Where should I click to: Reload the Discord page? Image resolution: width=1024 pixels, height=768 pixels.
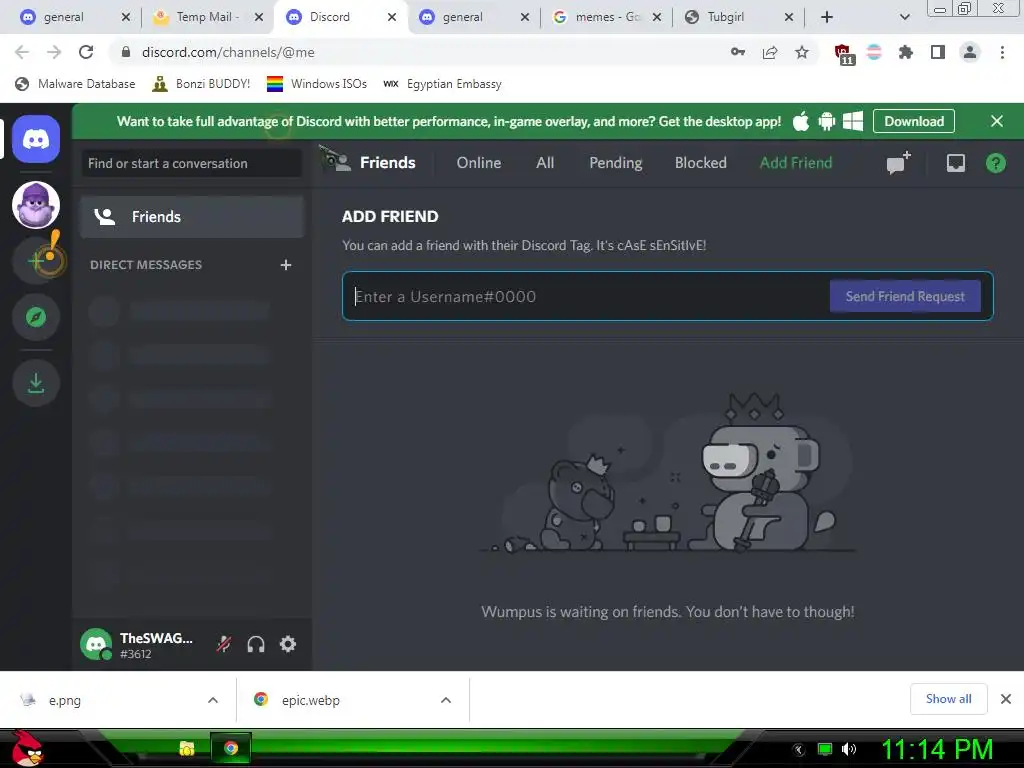[86, 52]
